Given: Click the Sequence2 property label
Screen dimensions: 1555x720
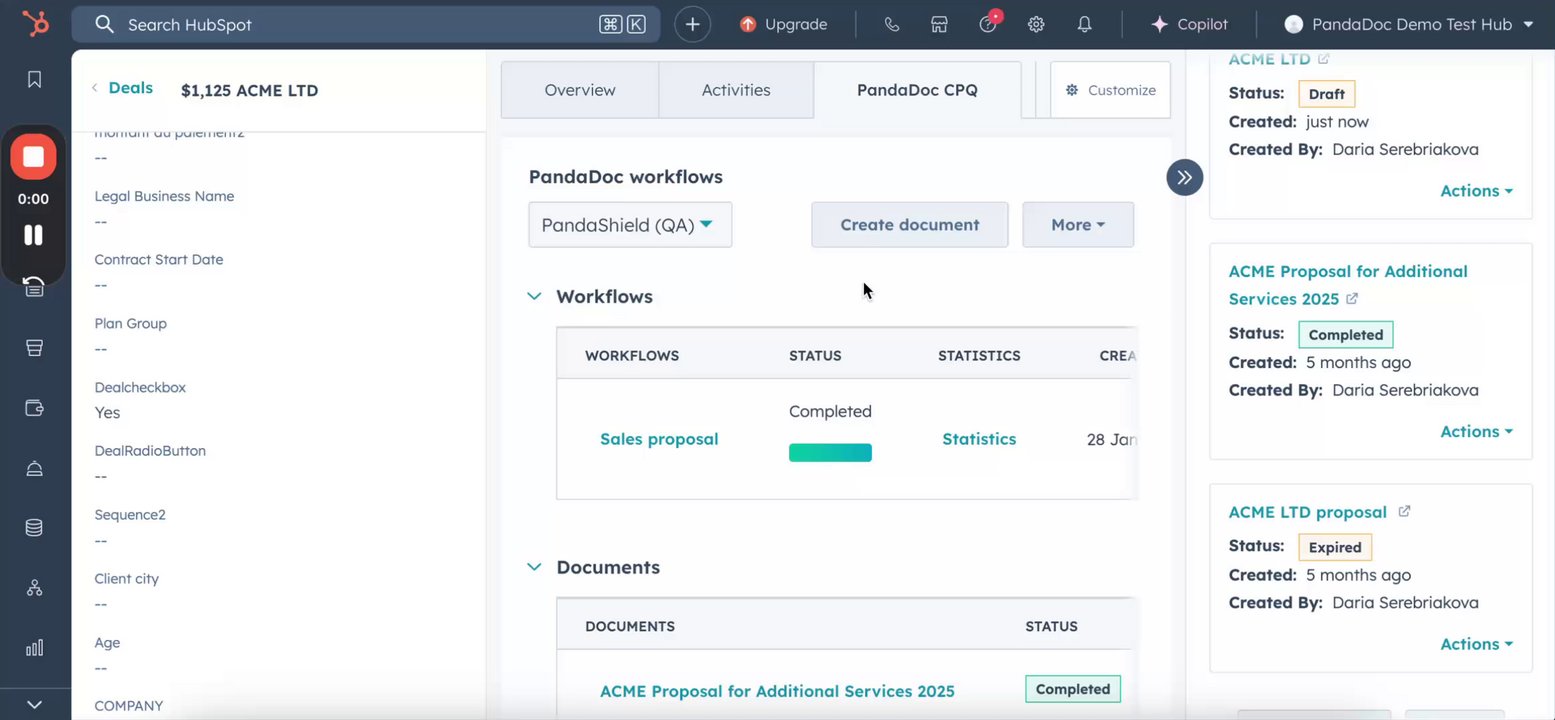Looking at the screenshot, I should [130, 515].
